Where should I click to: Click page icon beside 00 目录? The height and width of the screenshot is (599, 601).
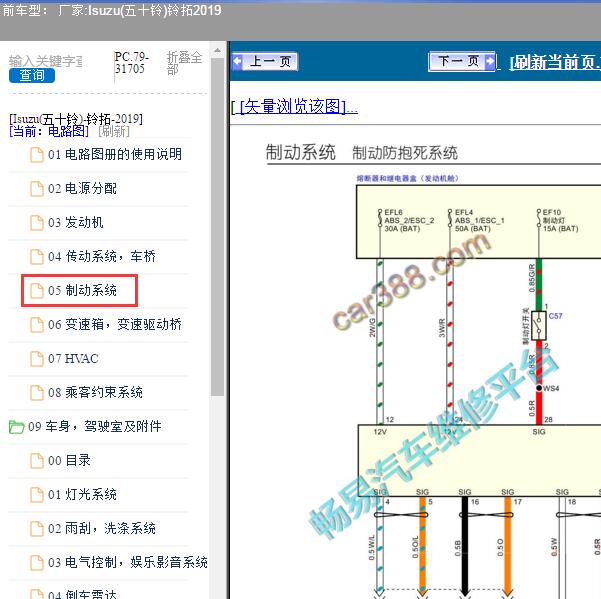pyautogui.click(x=37, y=461)
